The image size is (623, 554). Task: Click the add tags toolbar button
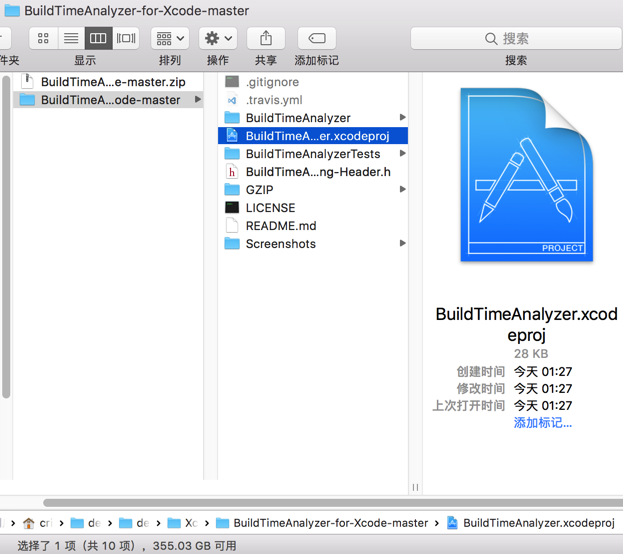pyautogui.click(x=317, y=38)
